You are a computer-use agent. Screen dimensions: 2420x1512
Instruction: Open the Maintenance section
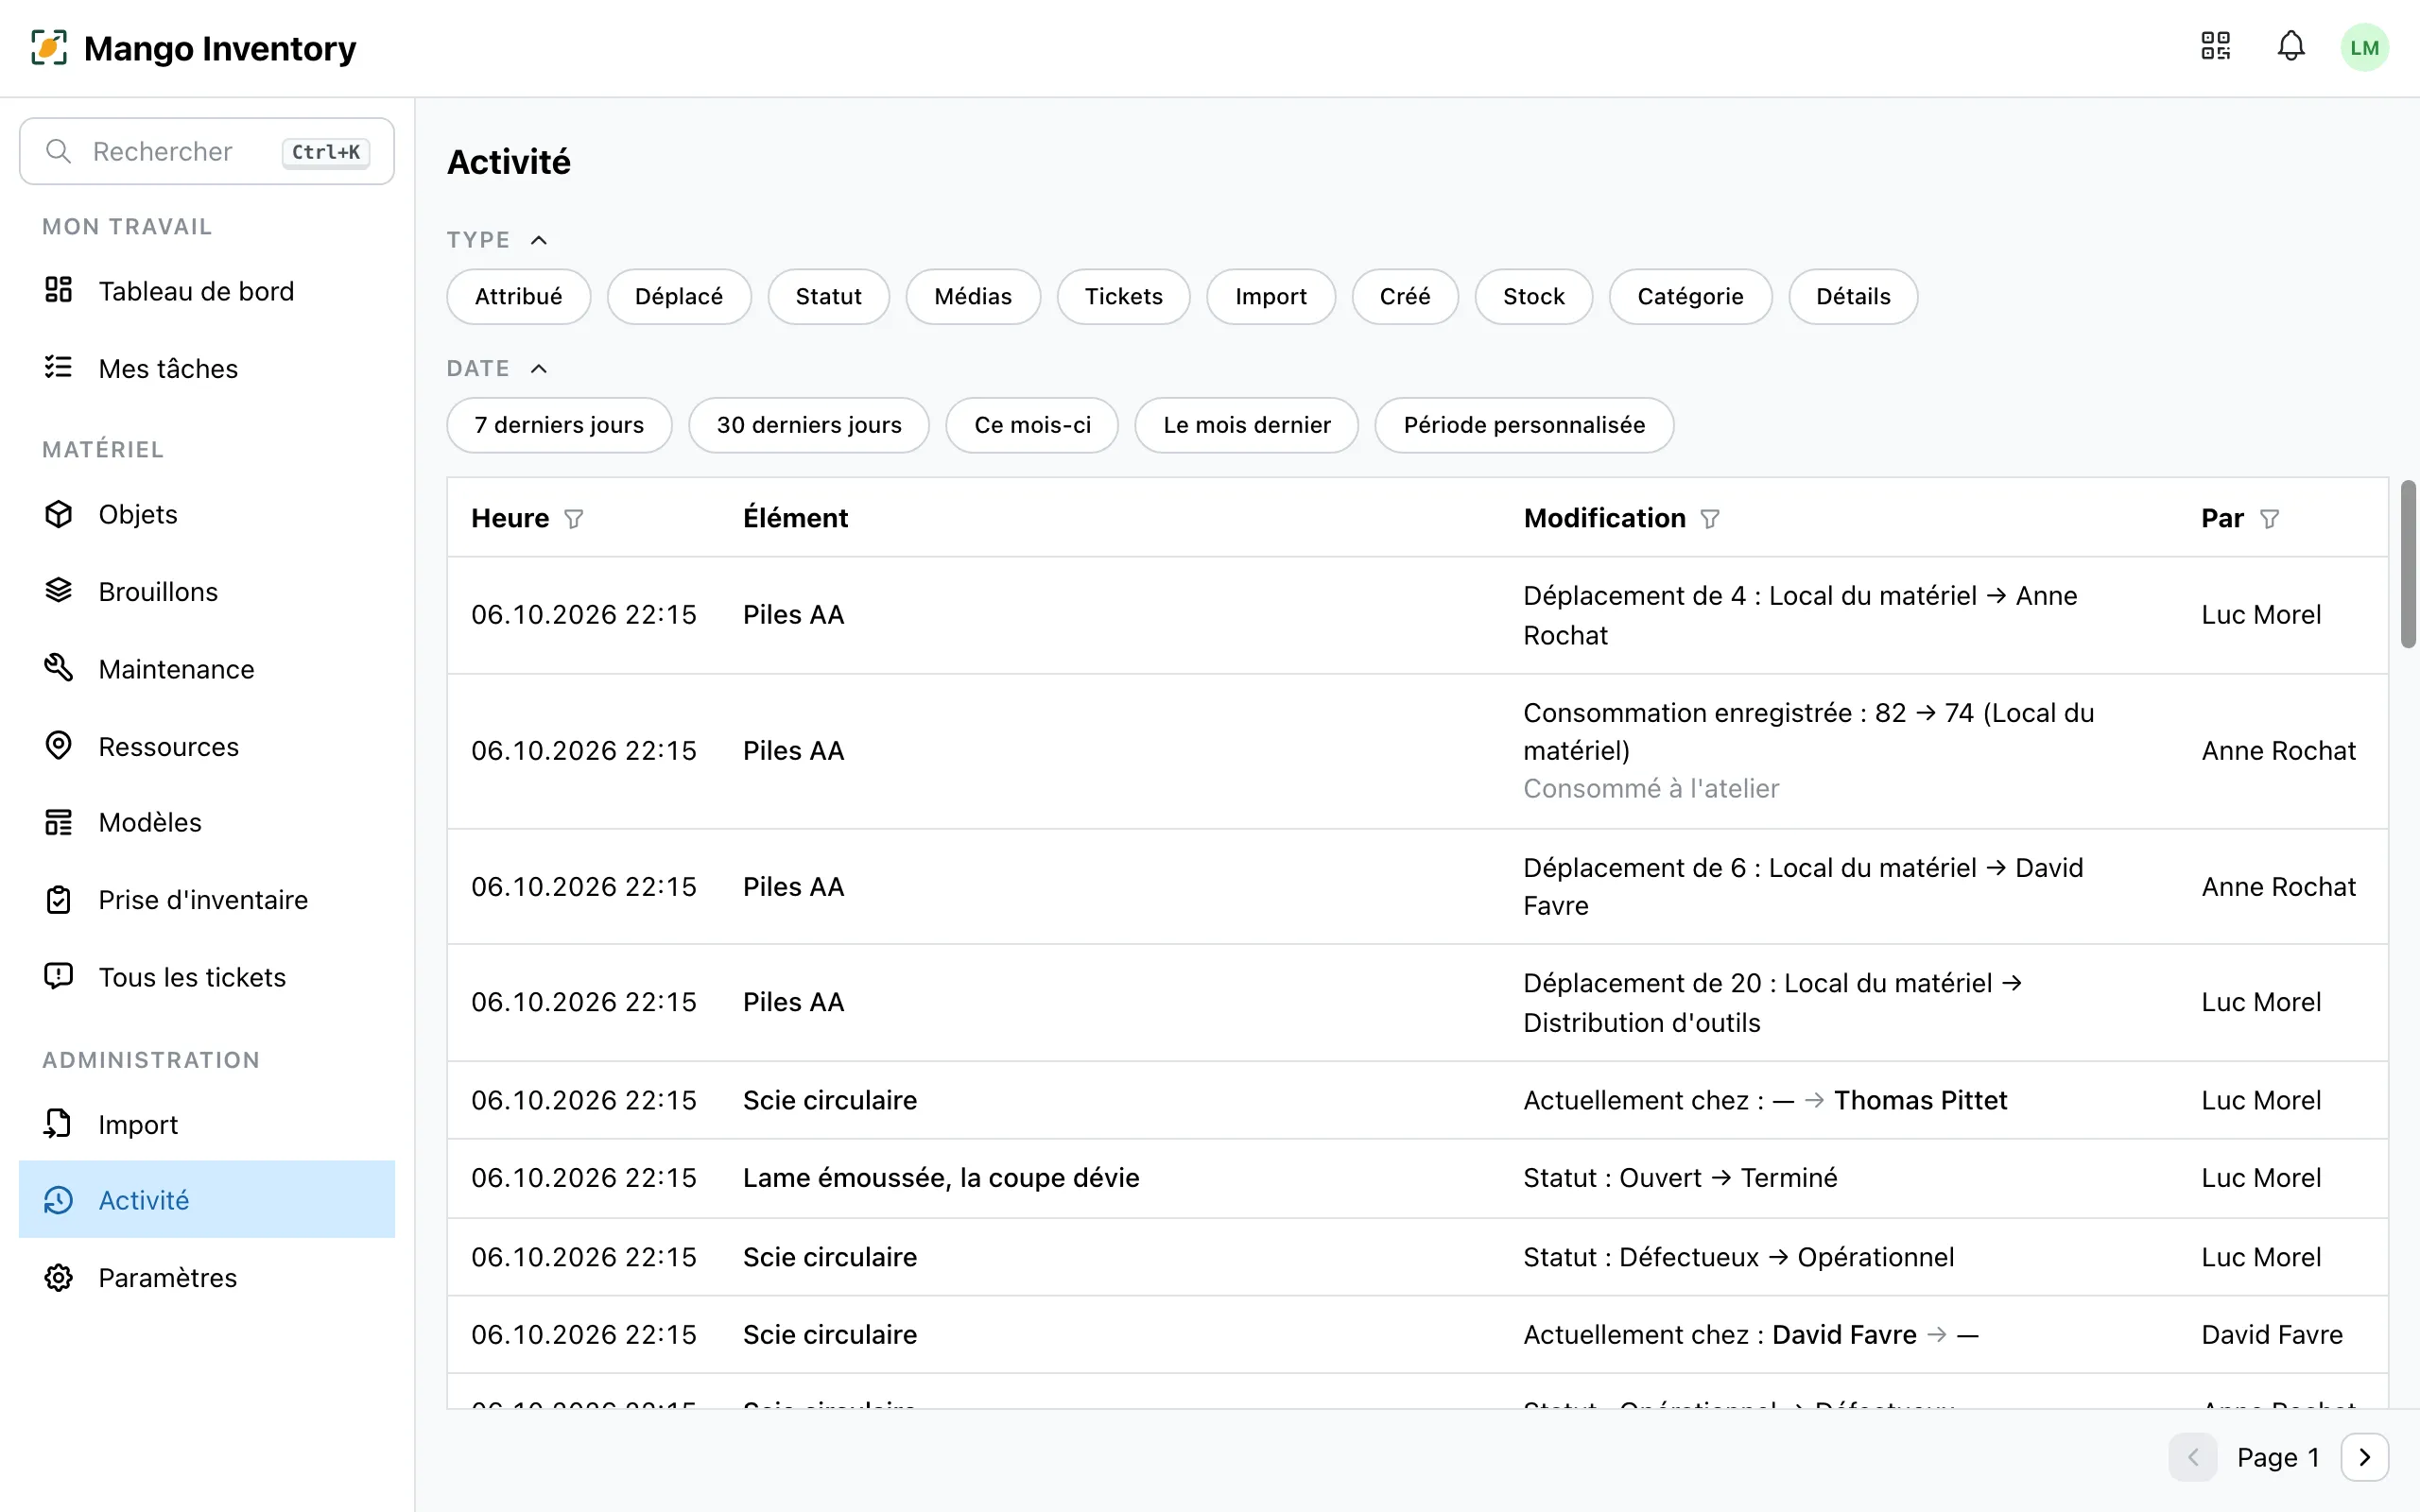[207, 668]
